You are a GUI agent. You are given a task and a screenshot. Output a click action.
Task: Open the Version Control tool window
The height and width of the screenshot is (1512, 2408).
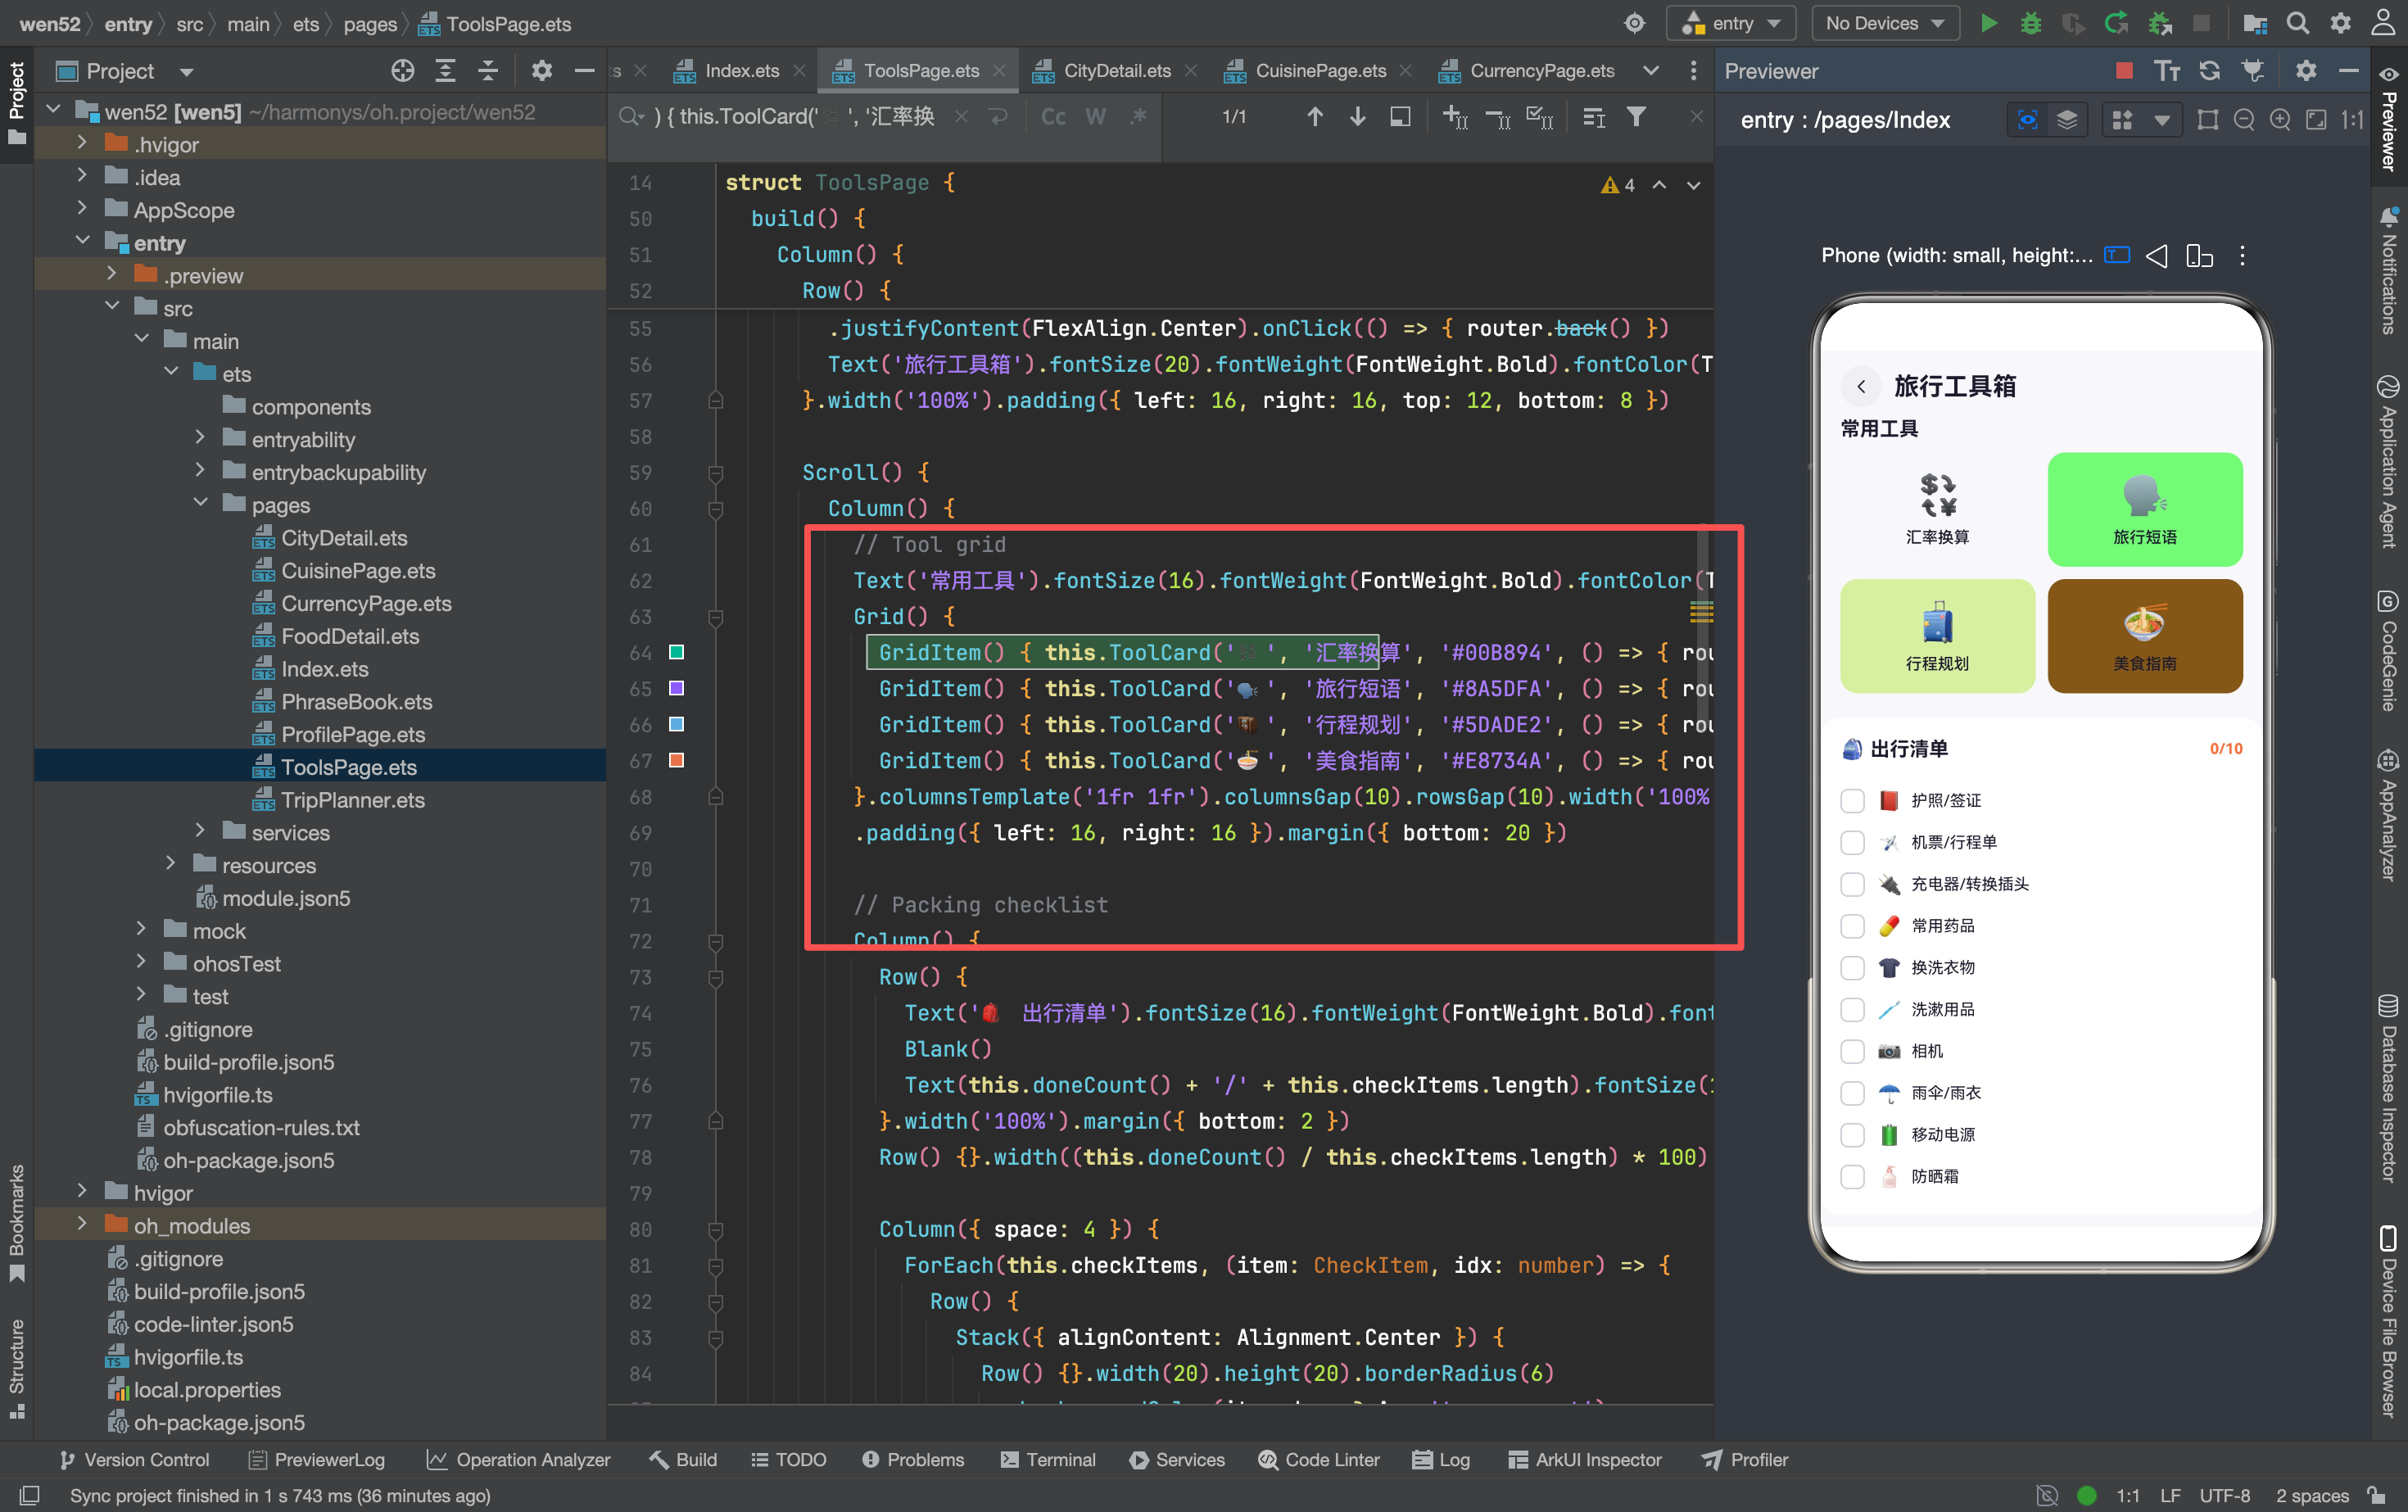[x=134, y=1460]
